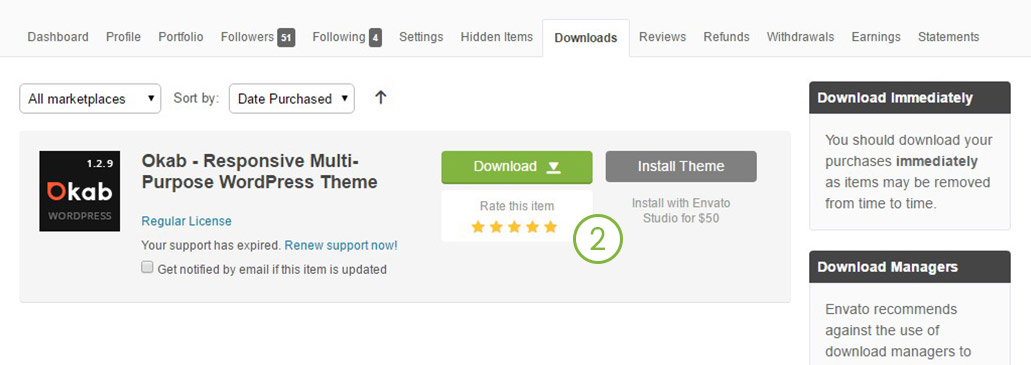Rate the item four stars

[532, 228]
